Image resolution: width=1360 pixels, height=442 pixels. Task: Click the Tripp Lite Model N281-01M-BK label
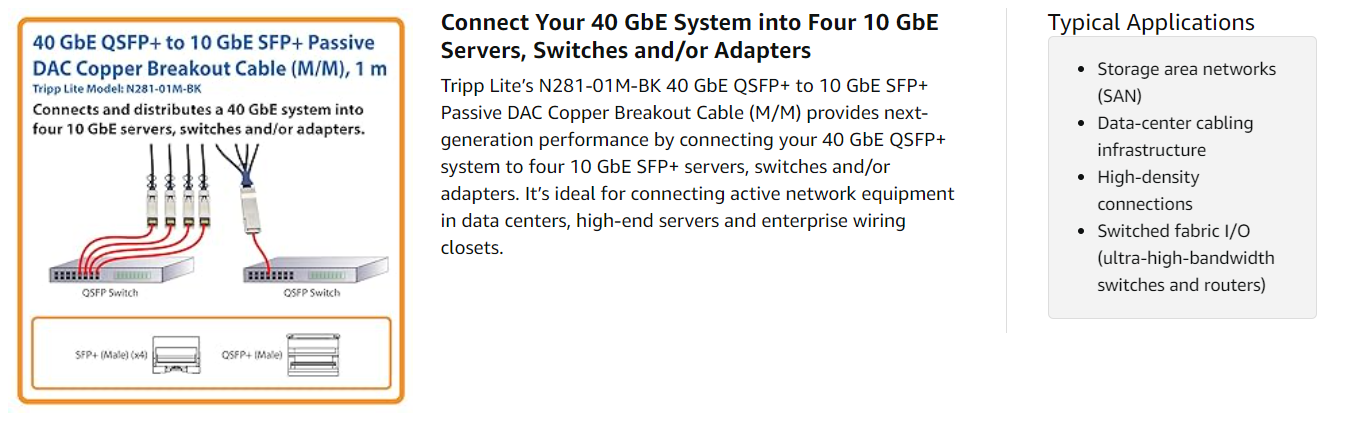point(96,90)
